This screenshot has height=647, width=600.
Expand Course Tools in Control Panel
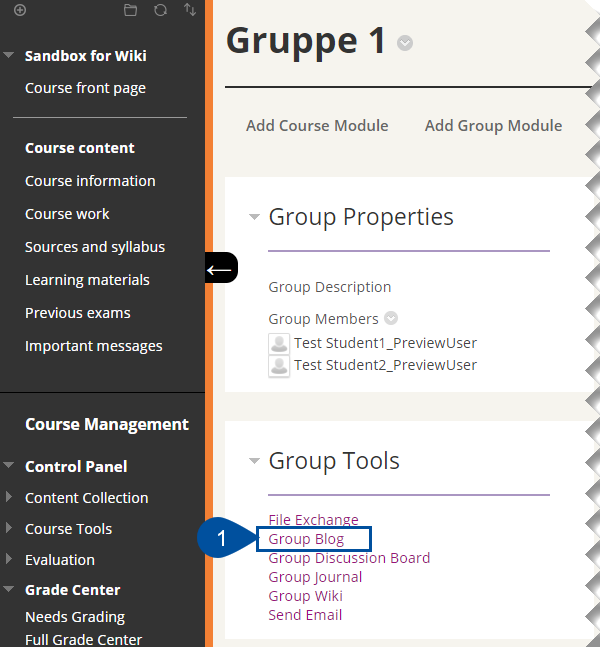[9, 528]
